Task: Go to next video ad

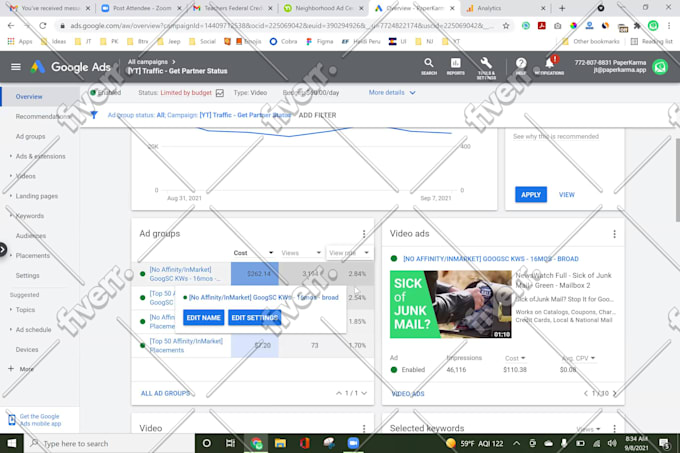Action: 615,394
